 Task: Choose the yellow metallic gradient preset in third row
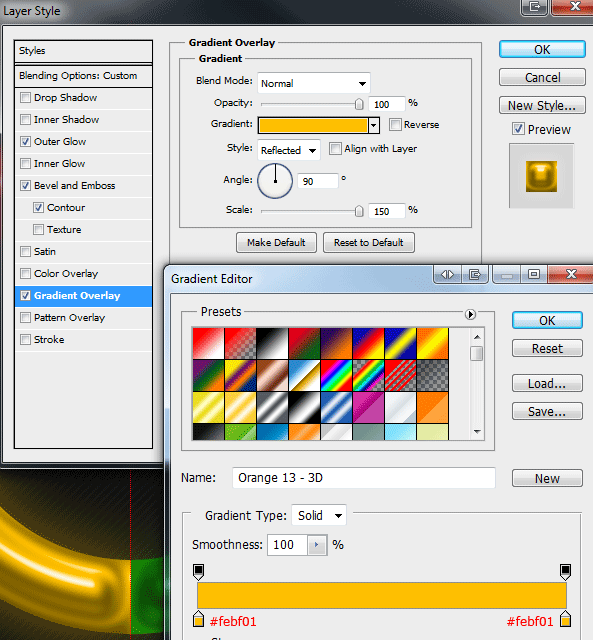(x=208, y=407)
